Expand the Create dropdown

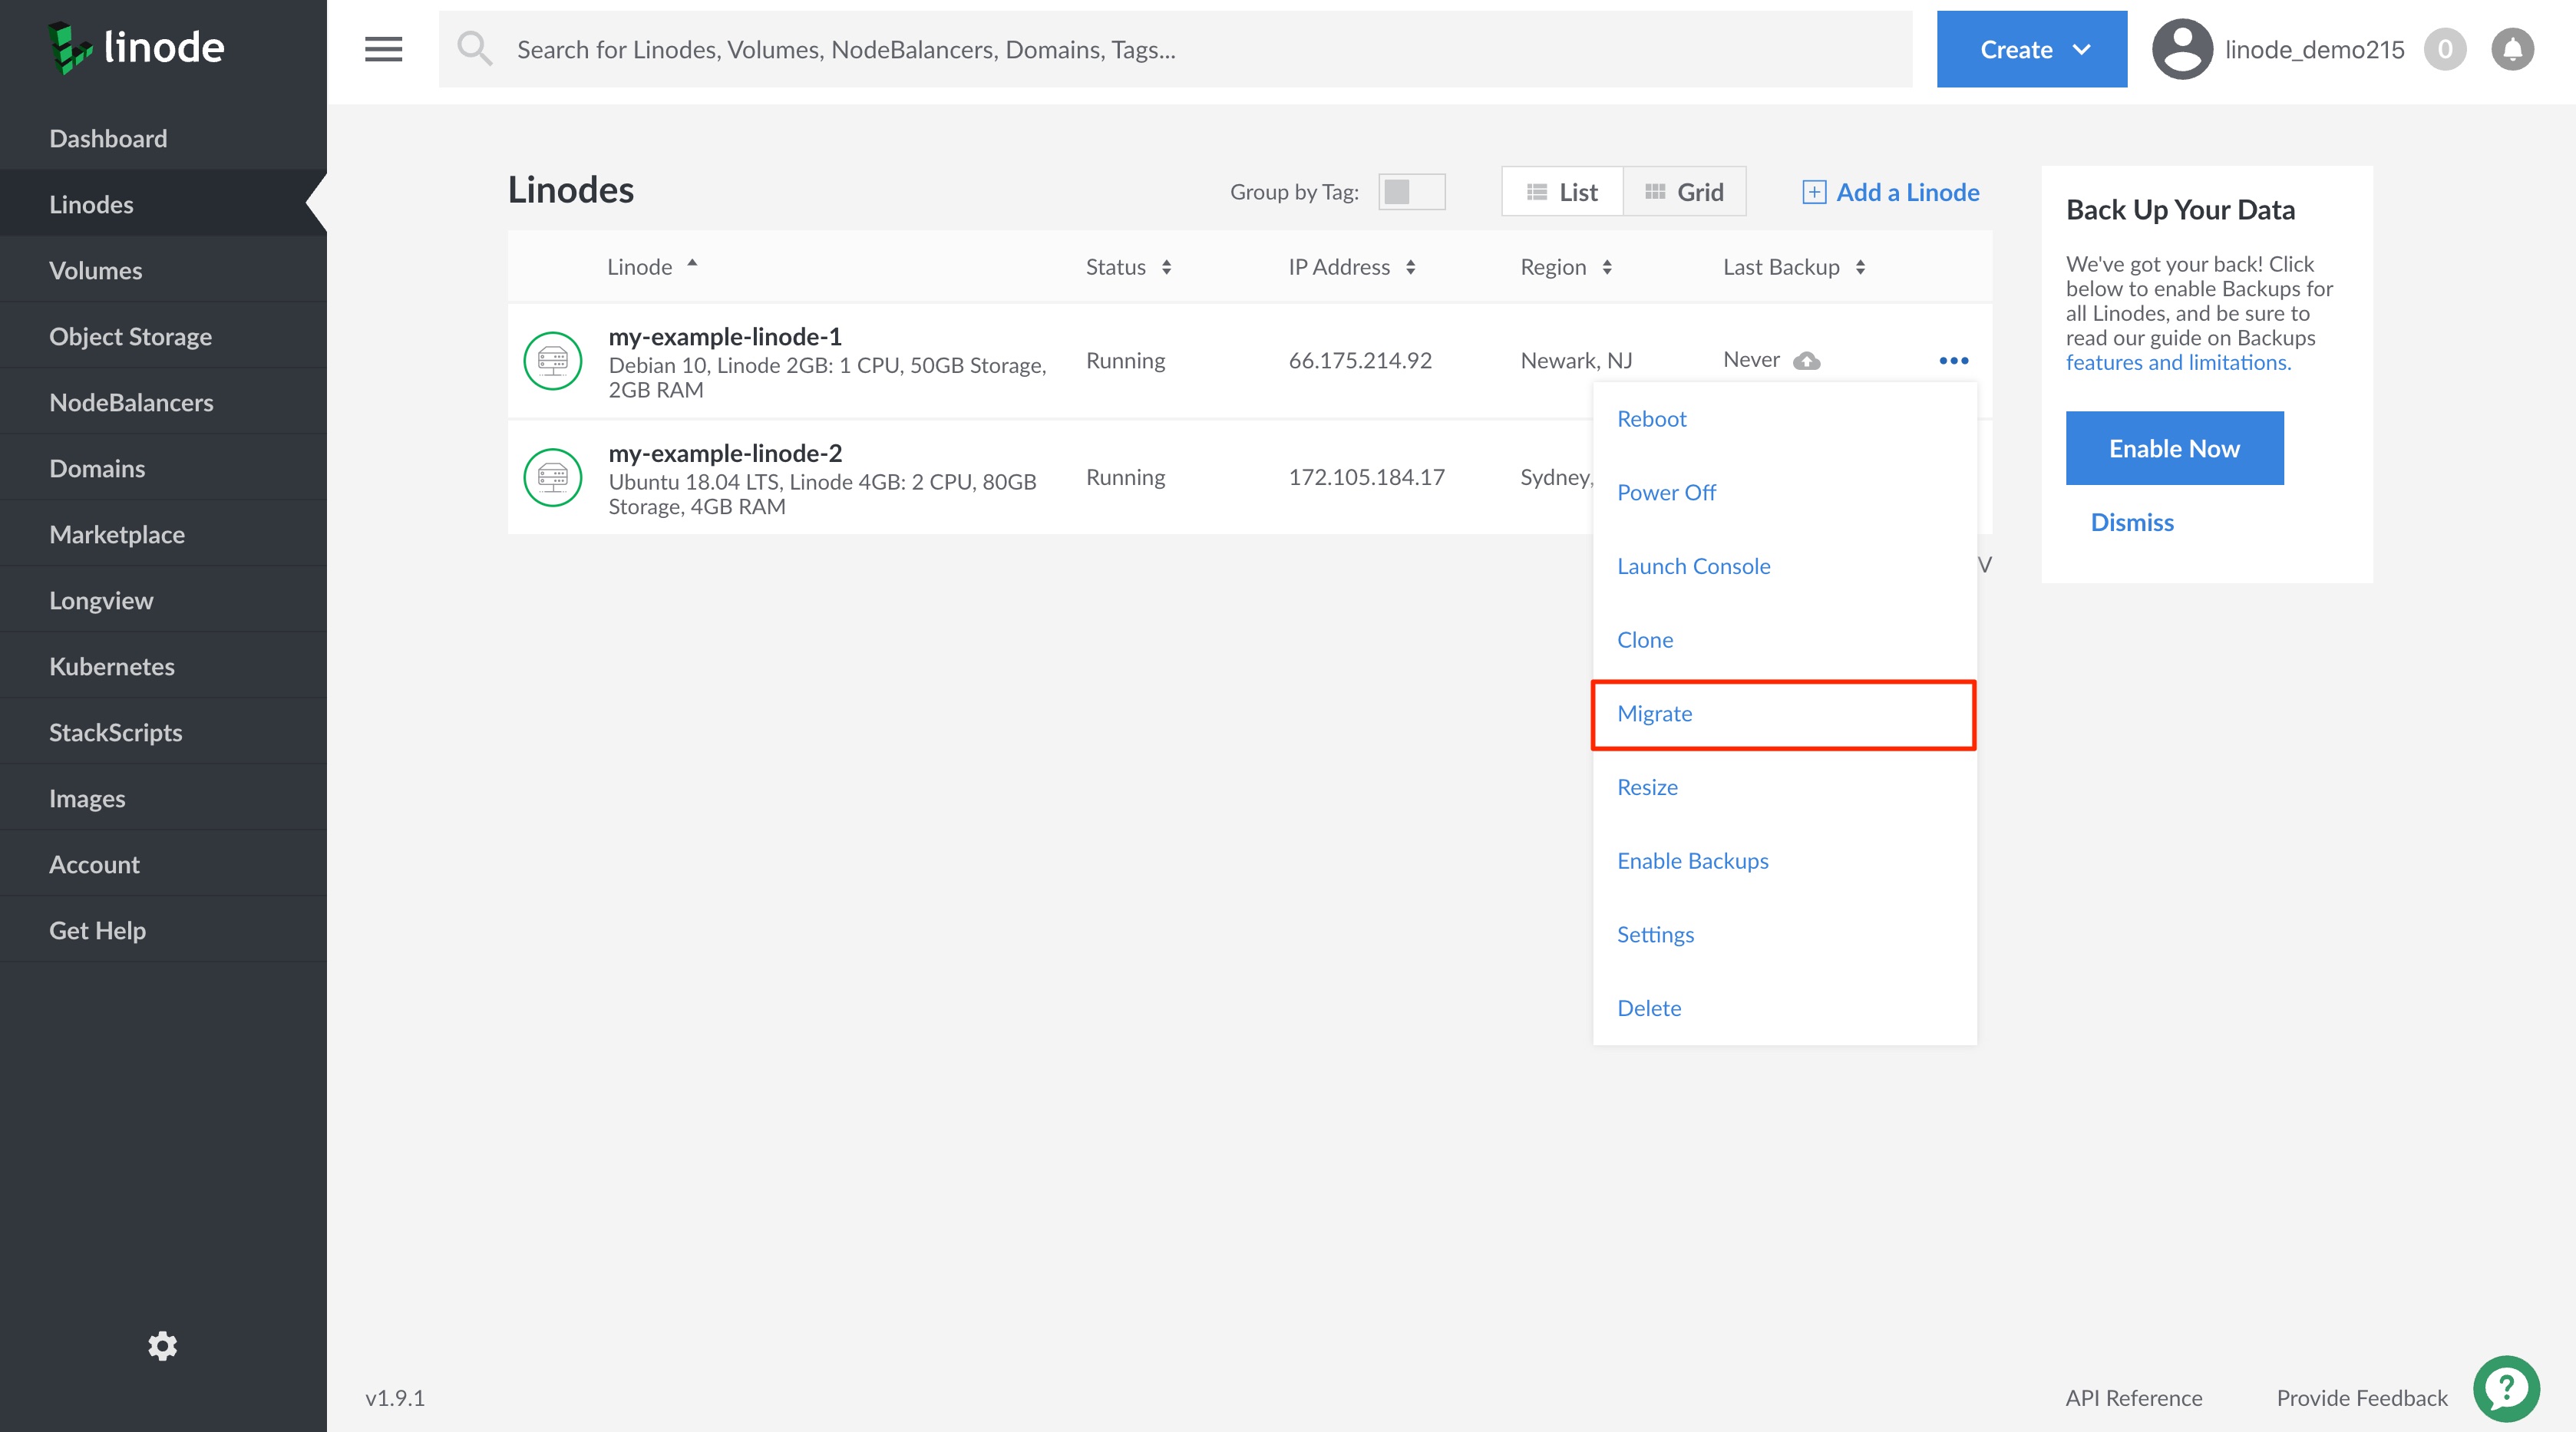[2031, 49]
